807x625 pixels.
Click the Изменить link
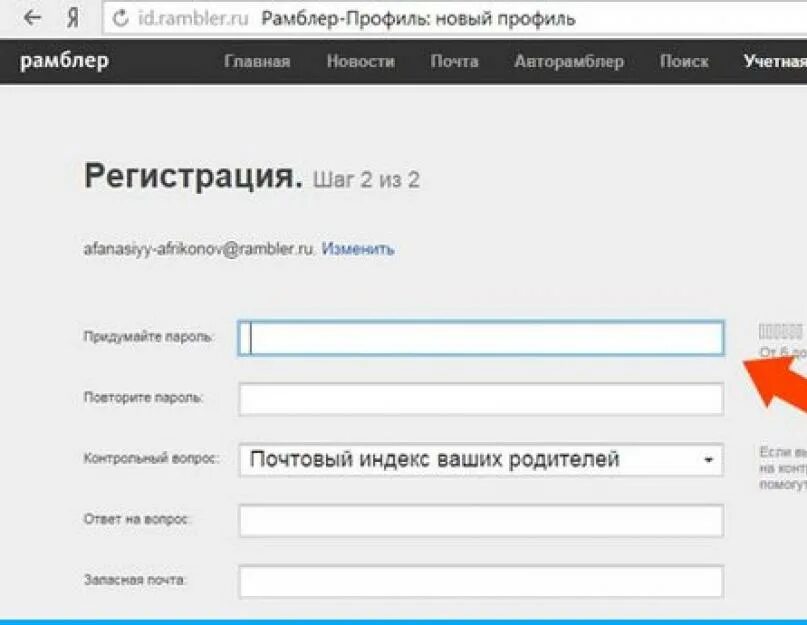(358, 249)
